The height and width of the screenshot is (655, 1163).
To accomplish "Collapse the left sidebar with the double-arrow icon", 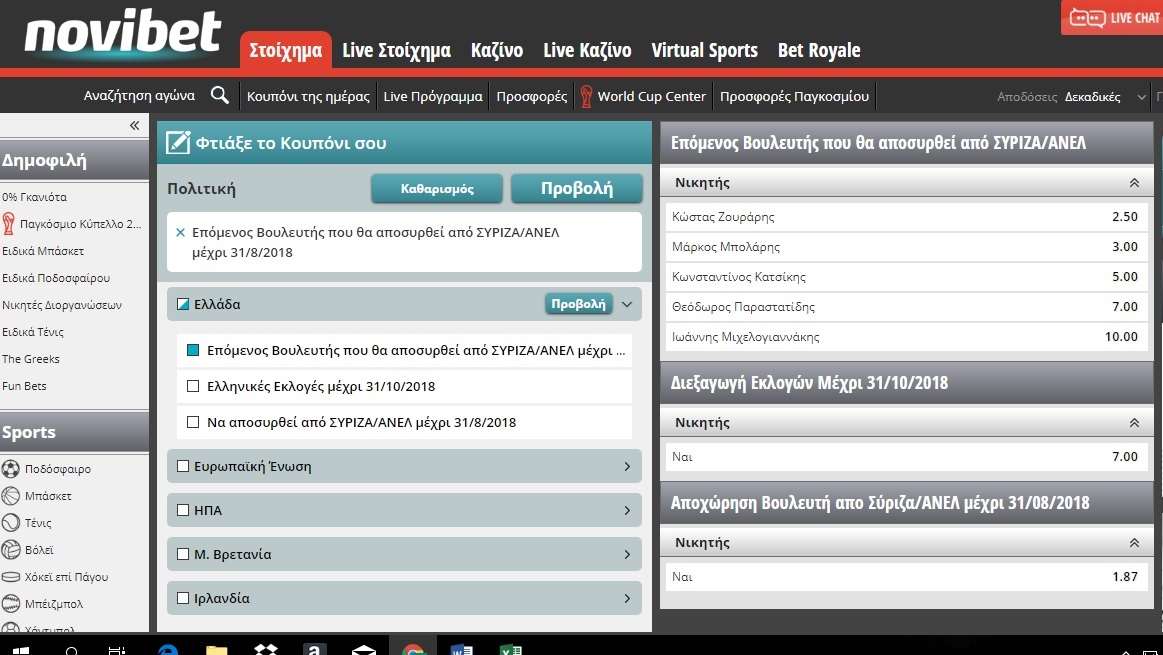I will click(x=134, y=125).
